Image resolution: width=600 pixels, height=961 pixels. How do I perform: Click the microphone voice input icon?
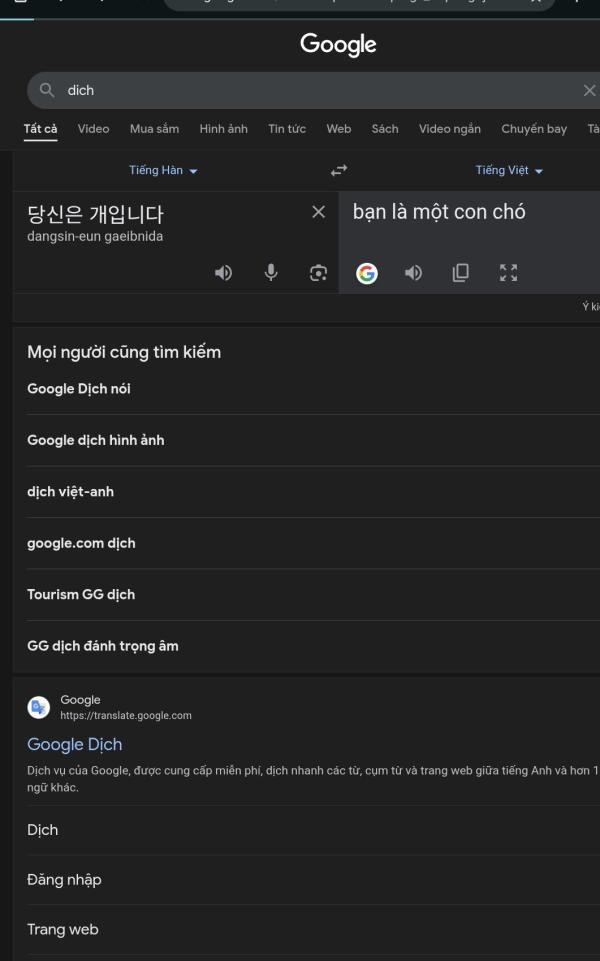click(x=271, y=273)
